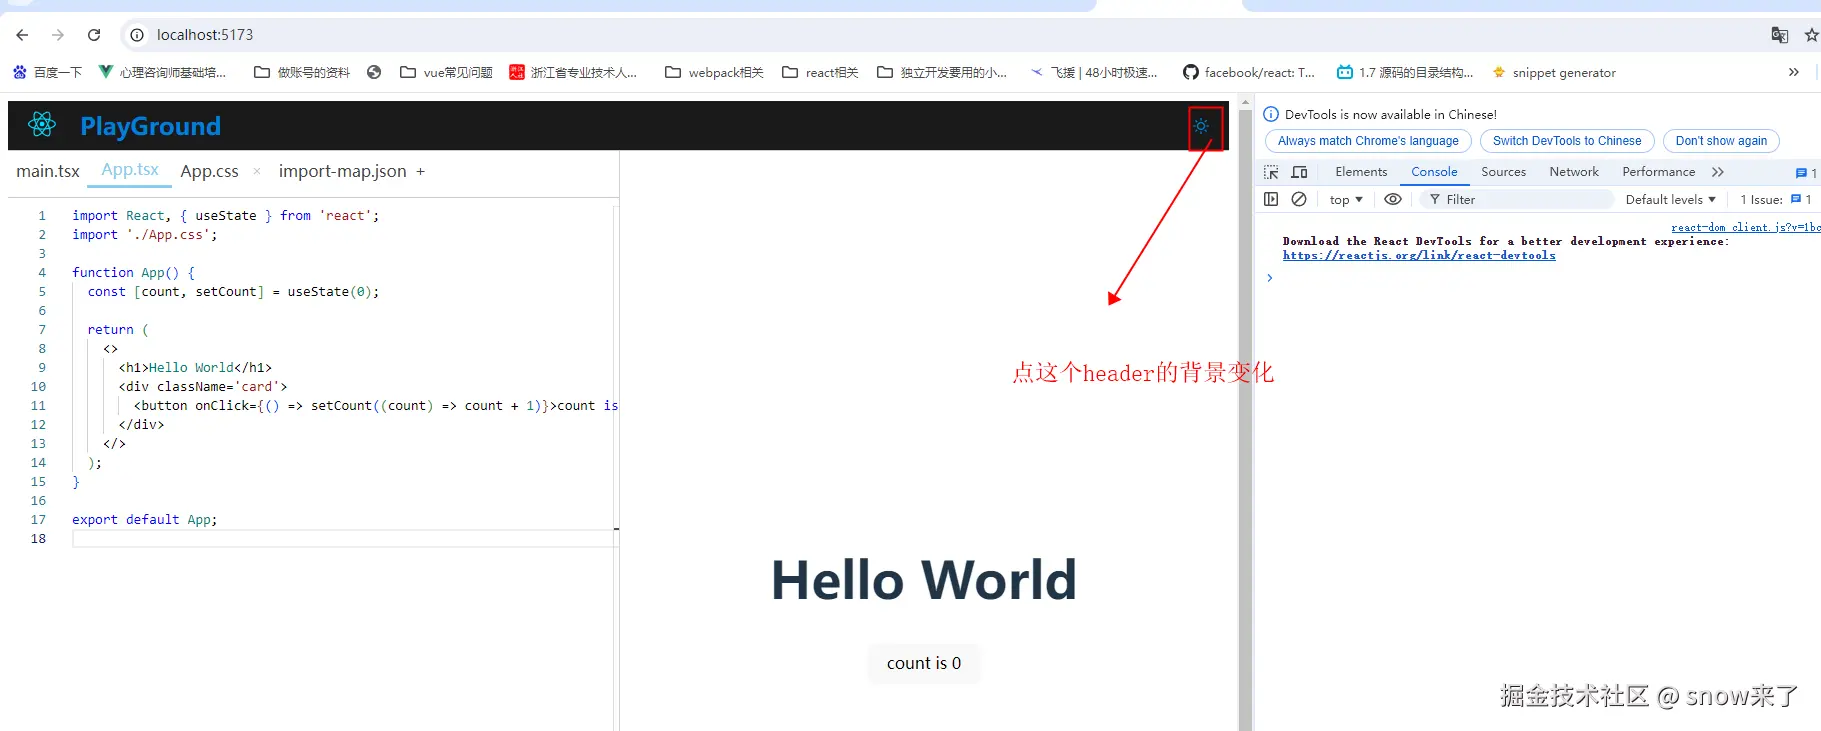
Task: Click the page vertical scrollbar beside the preview
Action: click(x=1245, y=420)
